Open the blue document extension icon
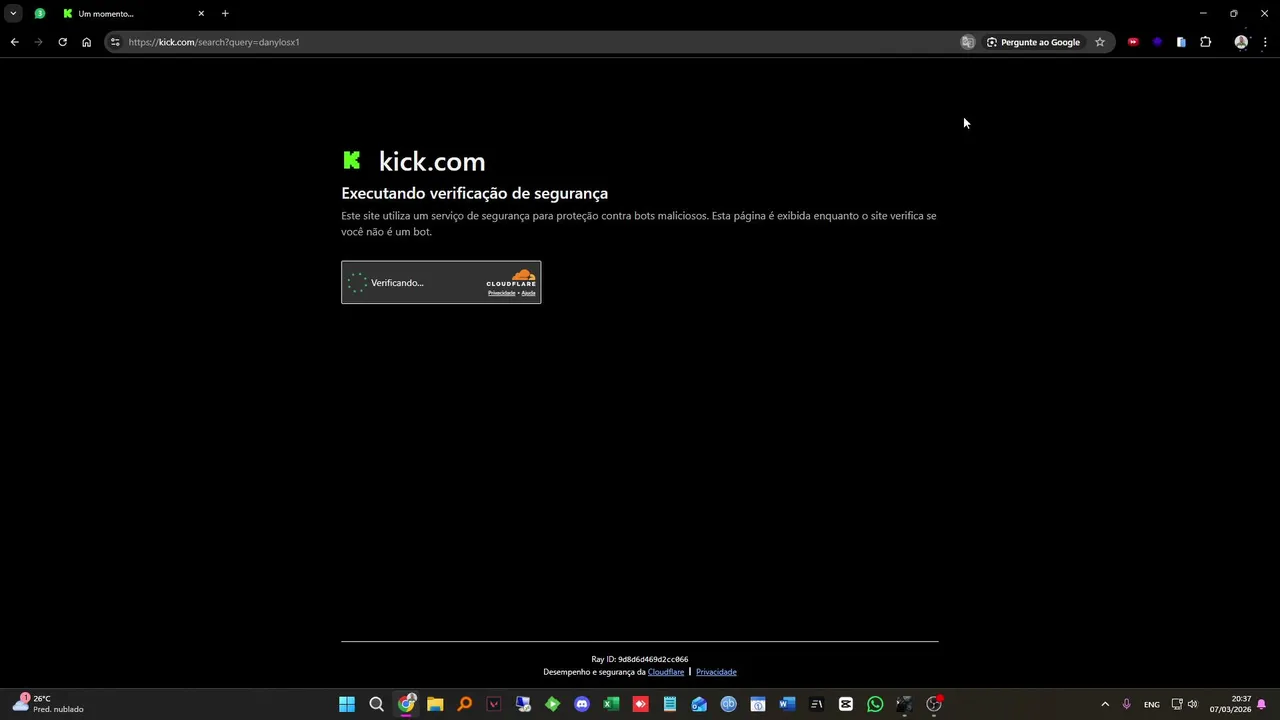Image resolution: width=1280 pixels, height=720 pixels. 1181,42
